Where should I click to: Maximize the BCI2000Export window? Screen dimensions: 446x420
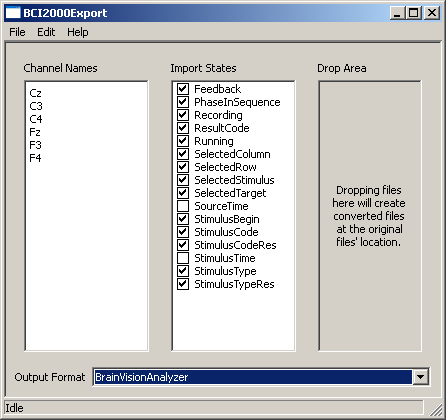point(414,13)
